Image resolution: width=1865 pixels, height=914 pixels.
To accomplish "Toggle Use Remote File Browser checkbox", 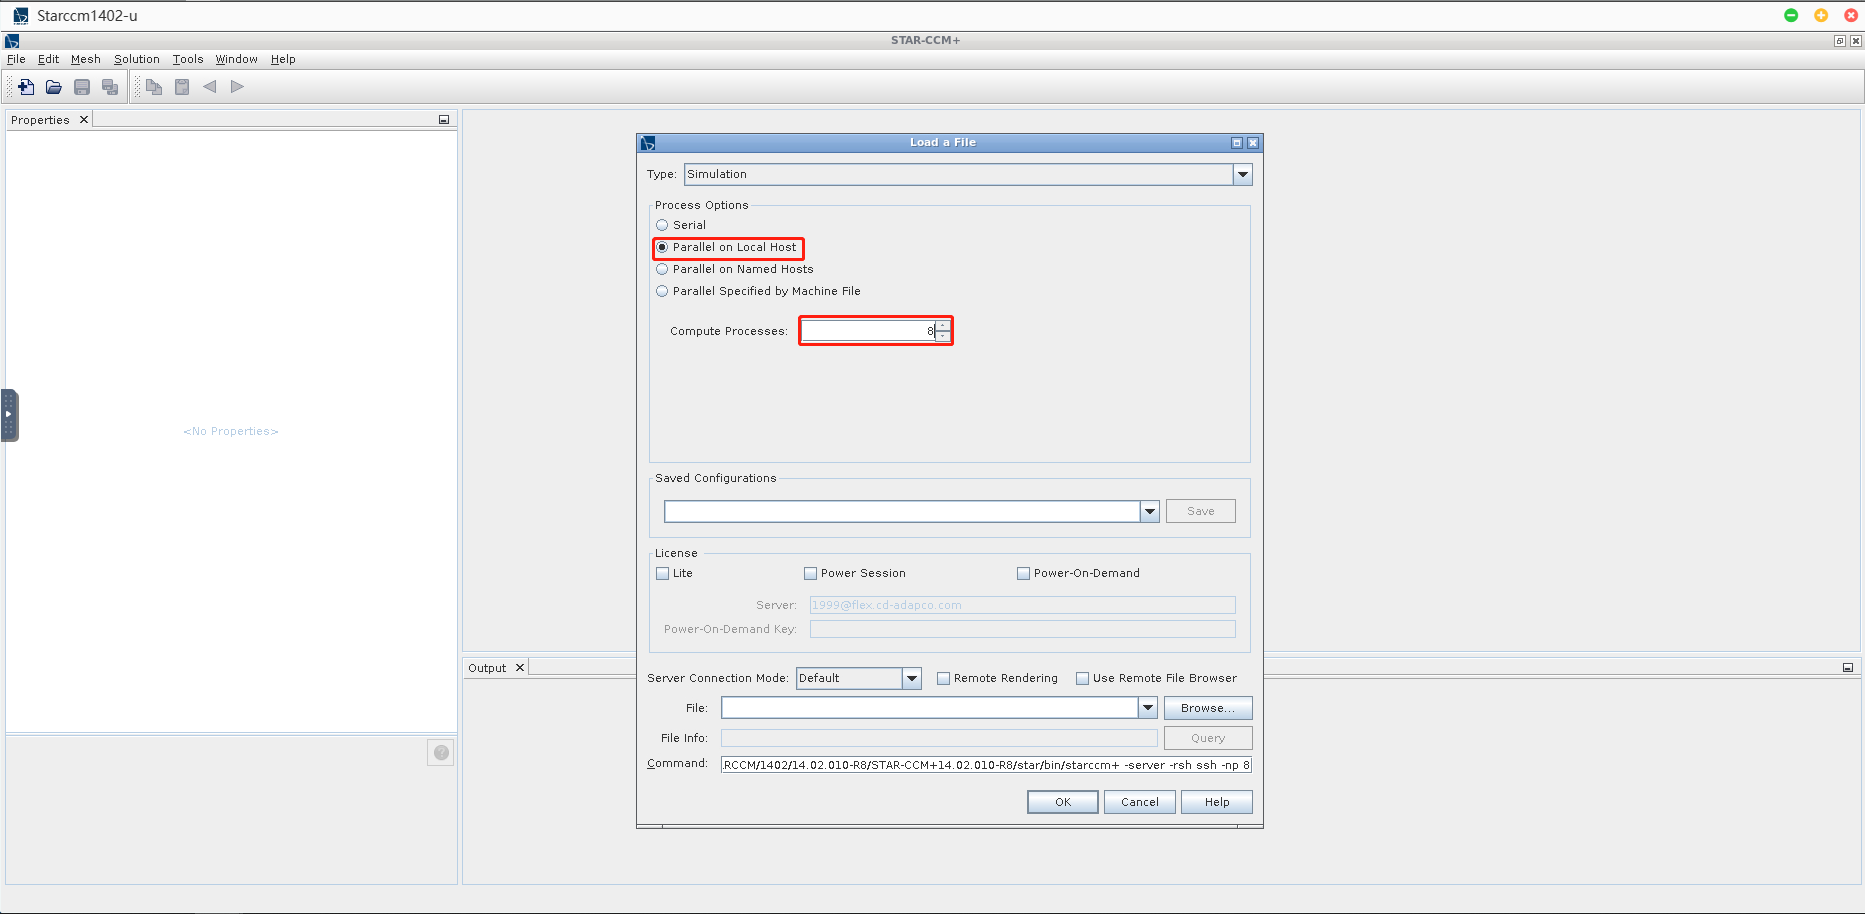I will point(1082,678).
